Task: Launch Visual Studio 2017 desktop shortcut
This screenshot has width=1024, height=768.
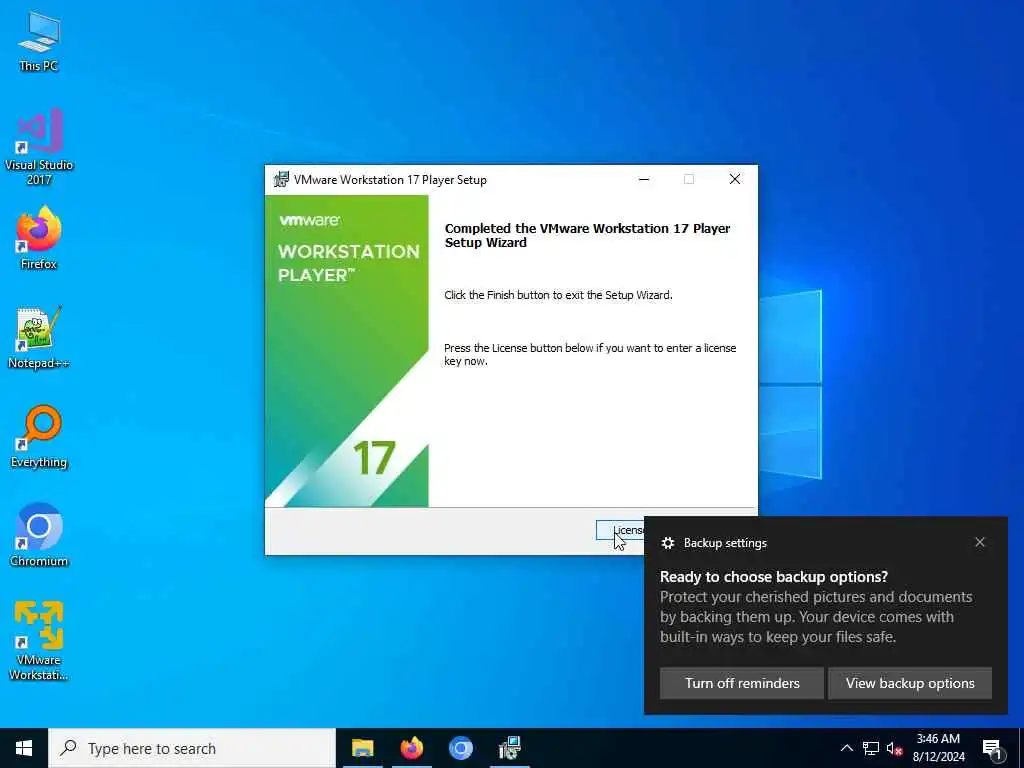Action: pyautogui.click(x=39, y=146)
